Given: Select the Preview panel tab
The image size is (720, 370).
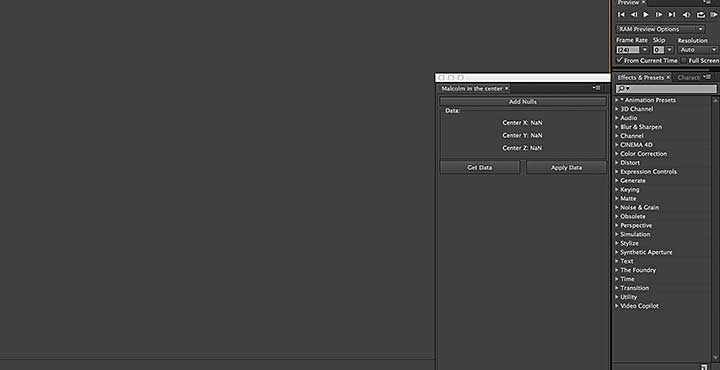Looking at the screenshot, I should pyautogui.click(x=628, y=2).
